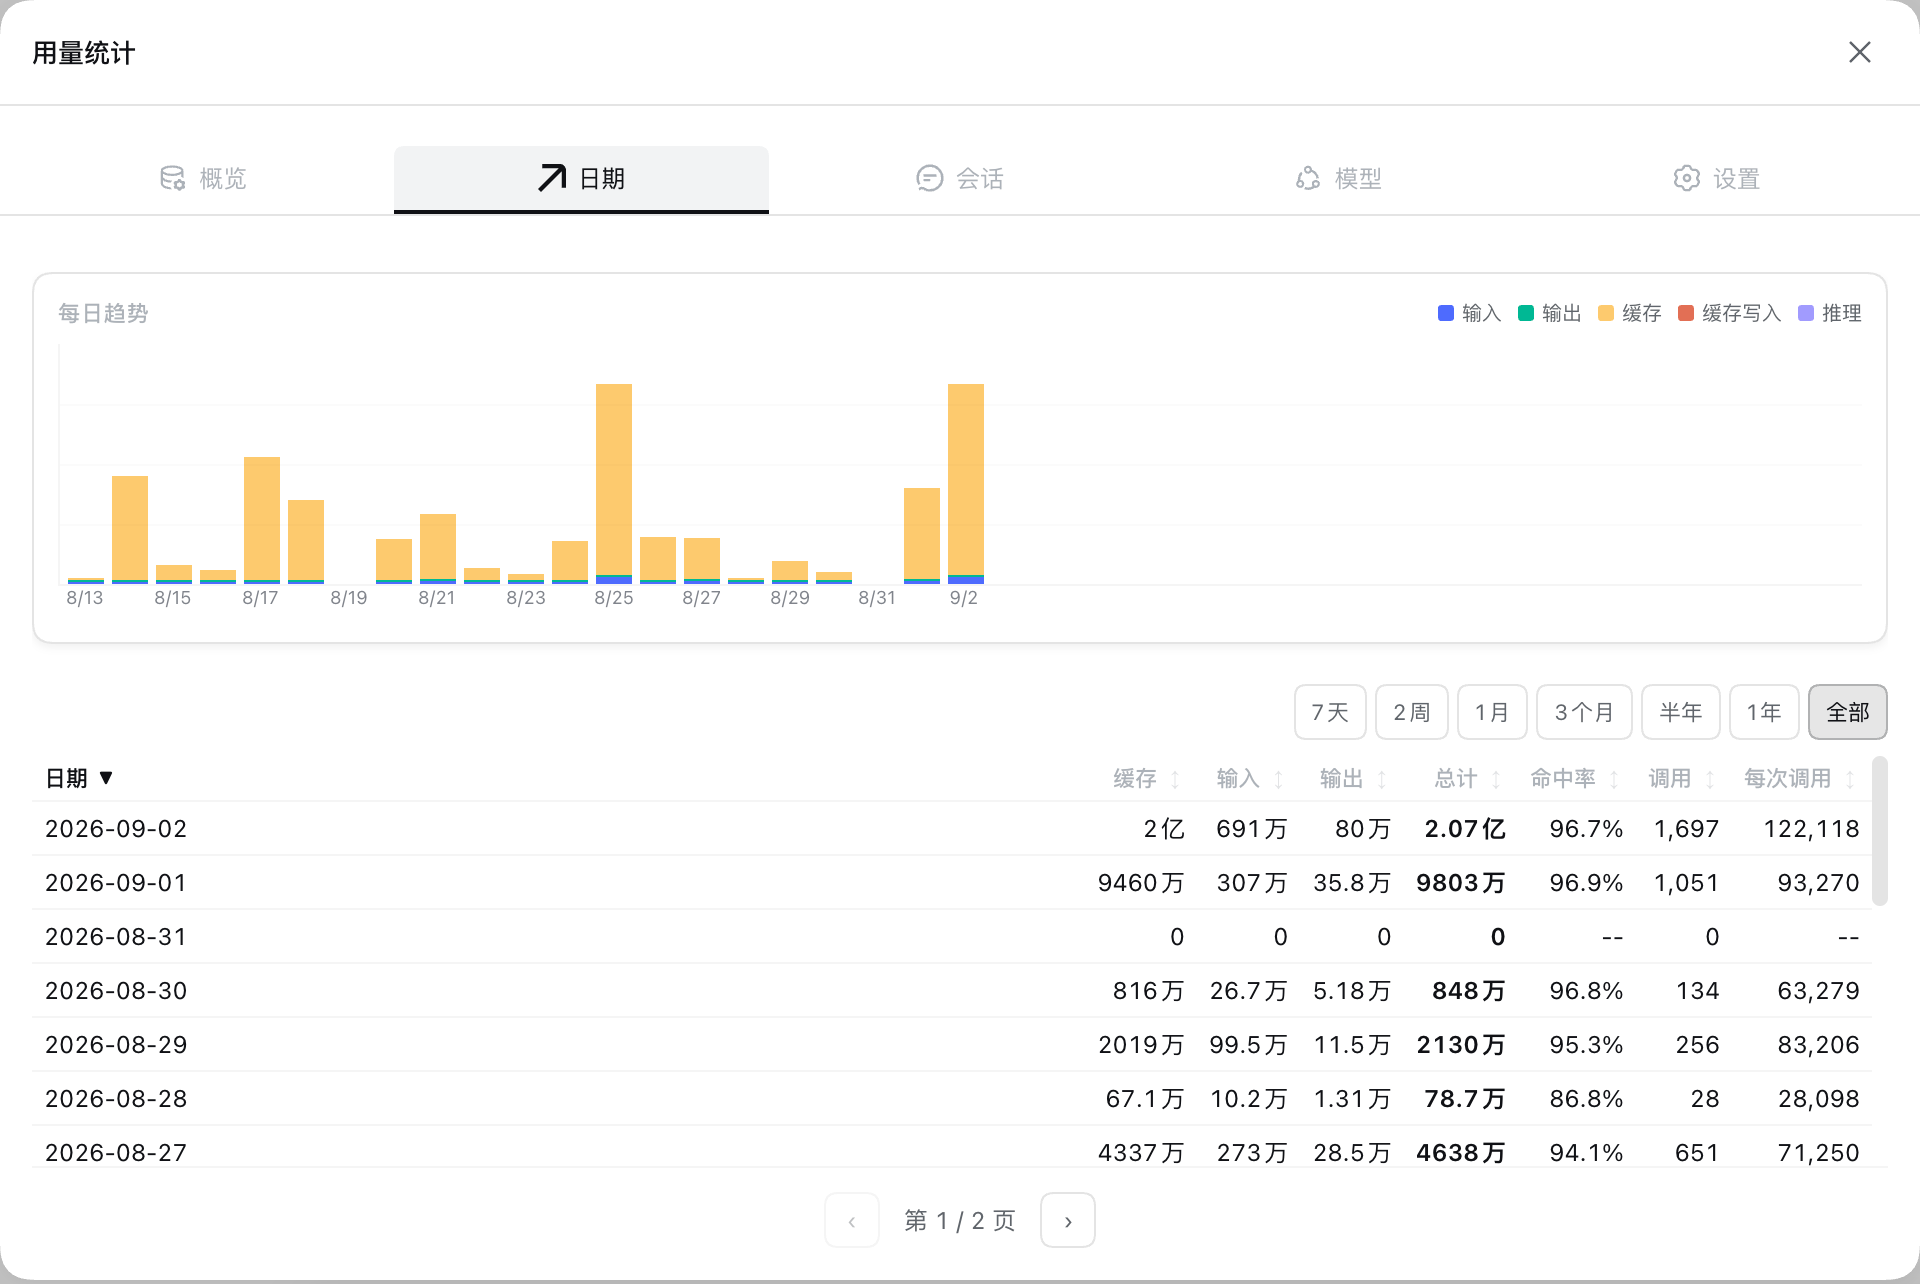
Task: Select row 2026-09-02
Action: coord(952,829)
